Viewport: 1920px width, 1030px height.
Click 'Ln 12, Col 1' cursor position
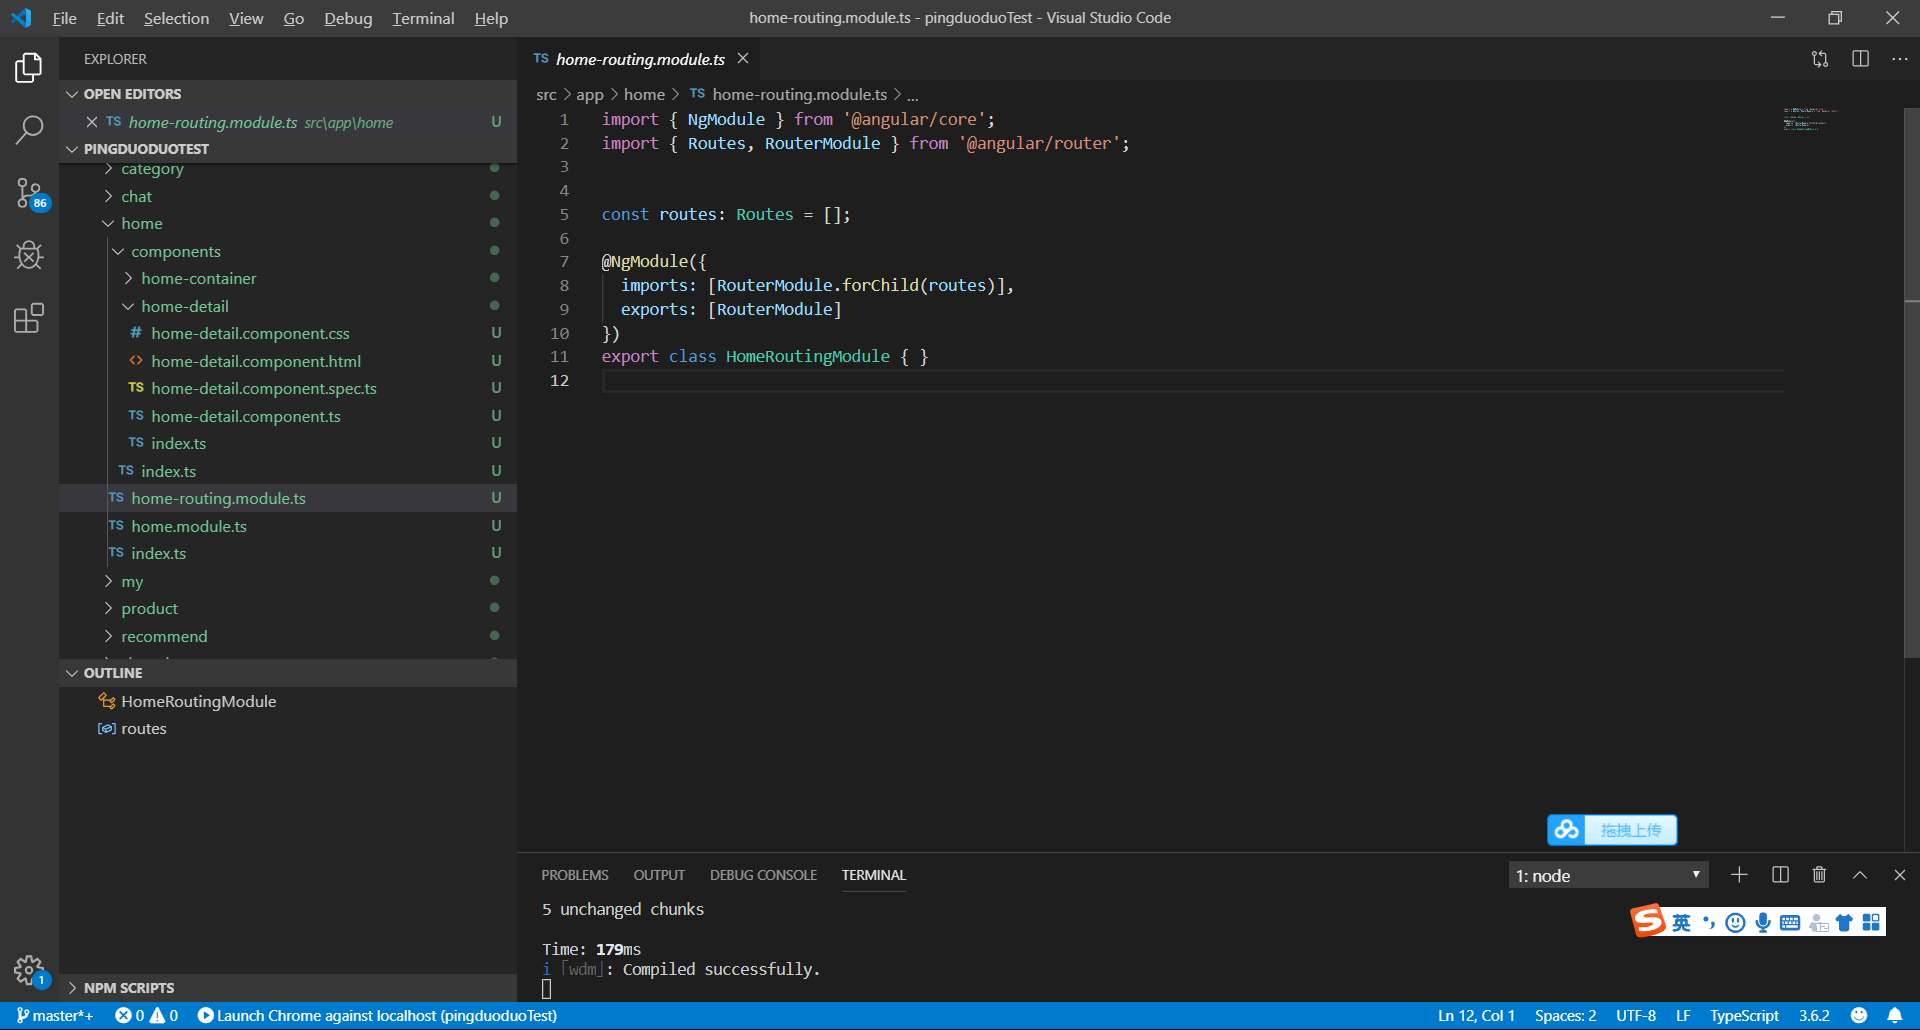click(1476, 1015)
